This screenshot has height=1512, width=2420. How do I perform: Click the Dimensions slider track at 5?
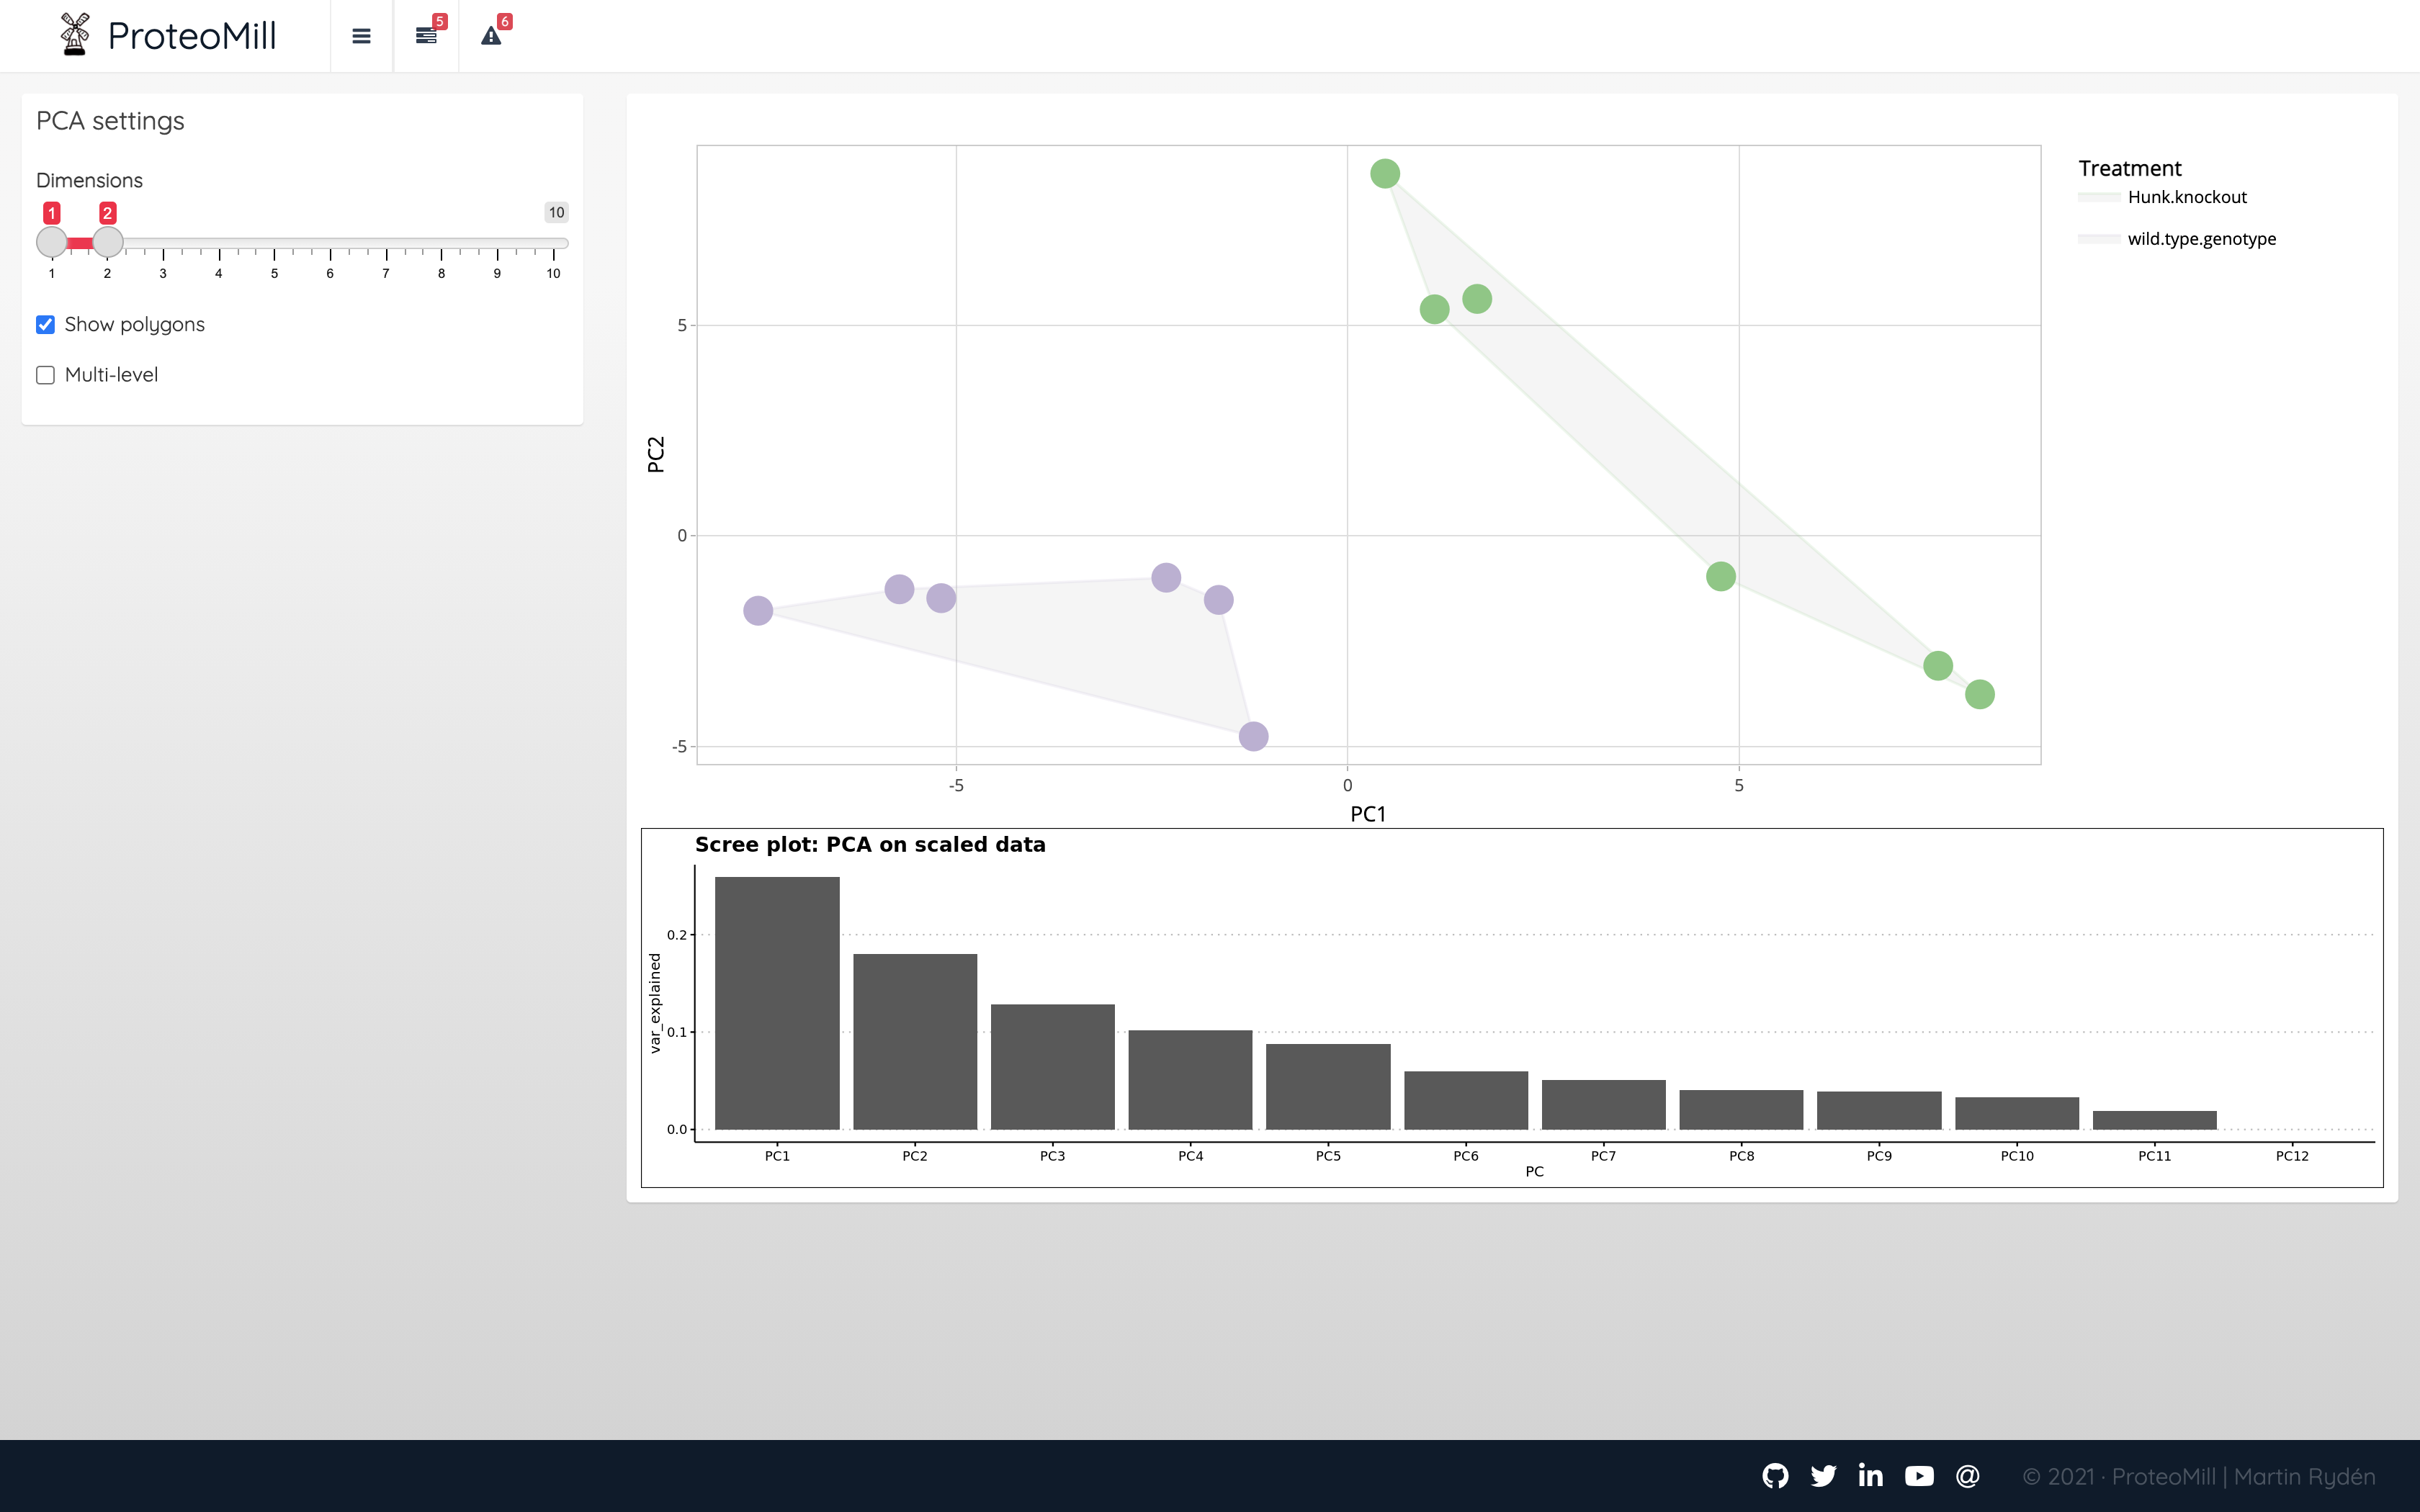[x=274, y=243]
